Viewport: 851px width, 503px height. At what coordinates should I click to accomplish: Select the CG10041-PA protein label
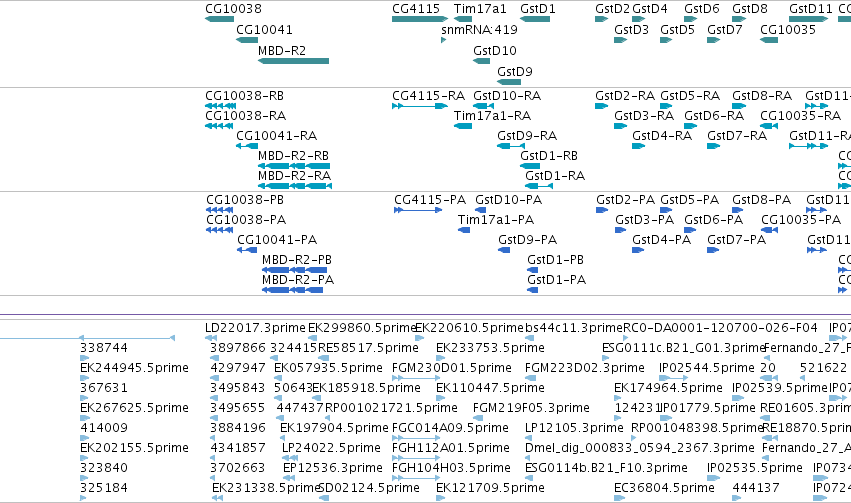[277, 240]
